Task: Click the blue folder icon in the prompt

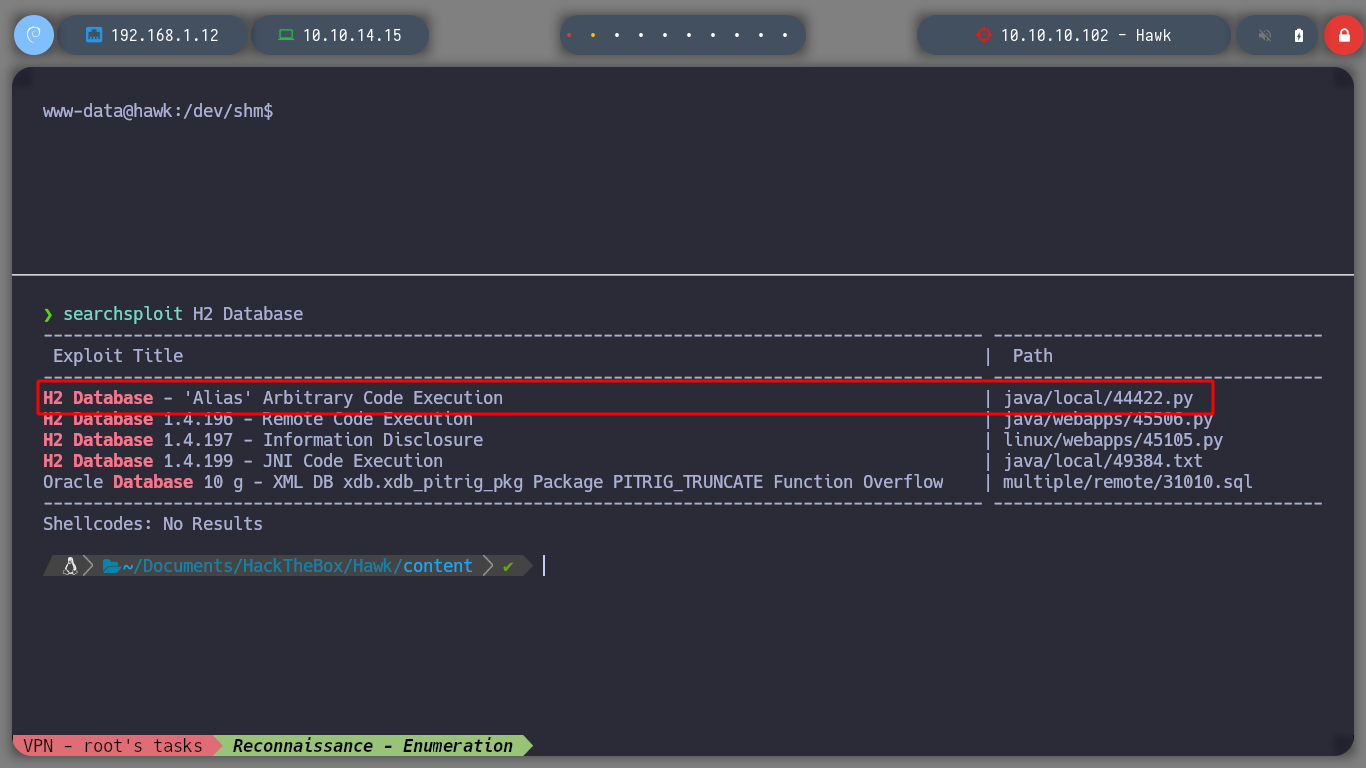Action: click(x=111, y=566)
